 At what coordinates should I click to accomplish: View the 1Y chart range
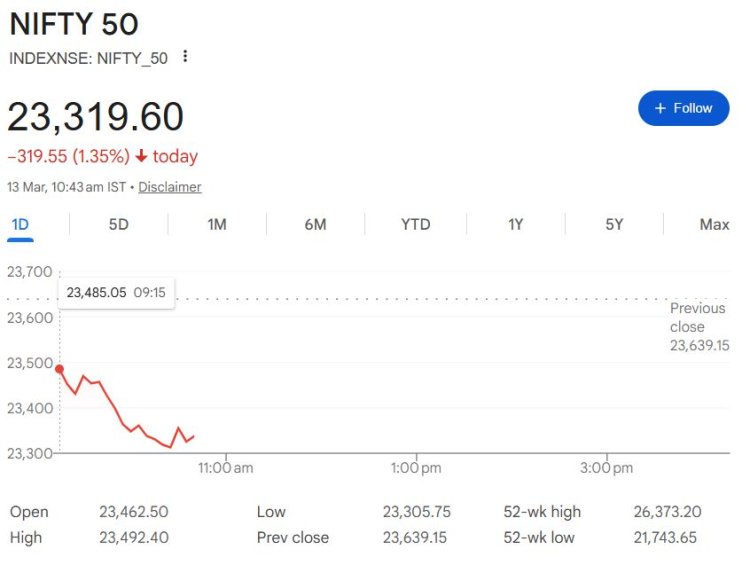click(515, 224)
